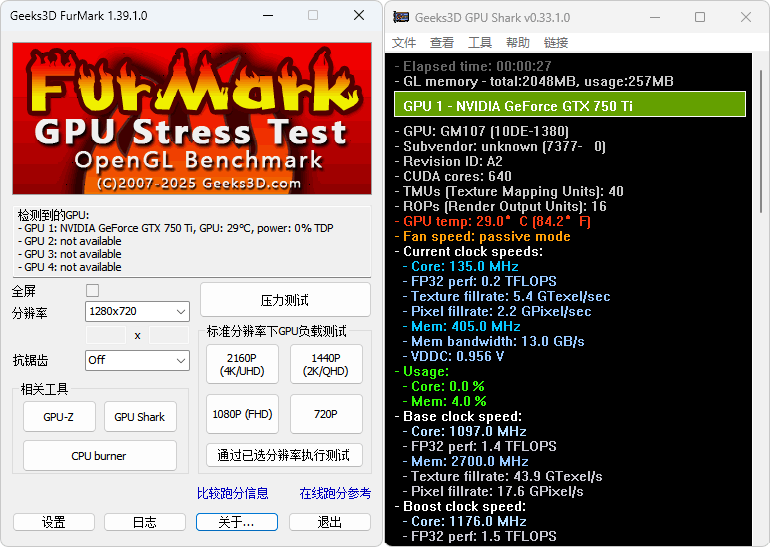Open the 工具 menu in GPU Shark
The width and height of the screenshot is (770, 547).
click(x=480, y=43)
